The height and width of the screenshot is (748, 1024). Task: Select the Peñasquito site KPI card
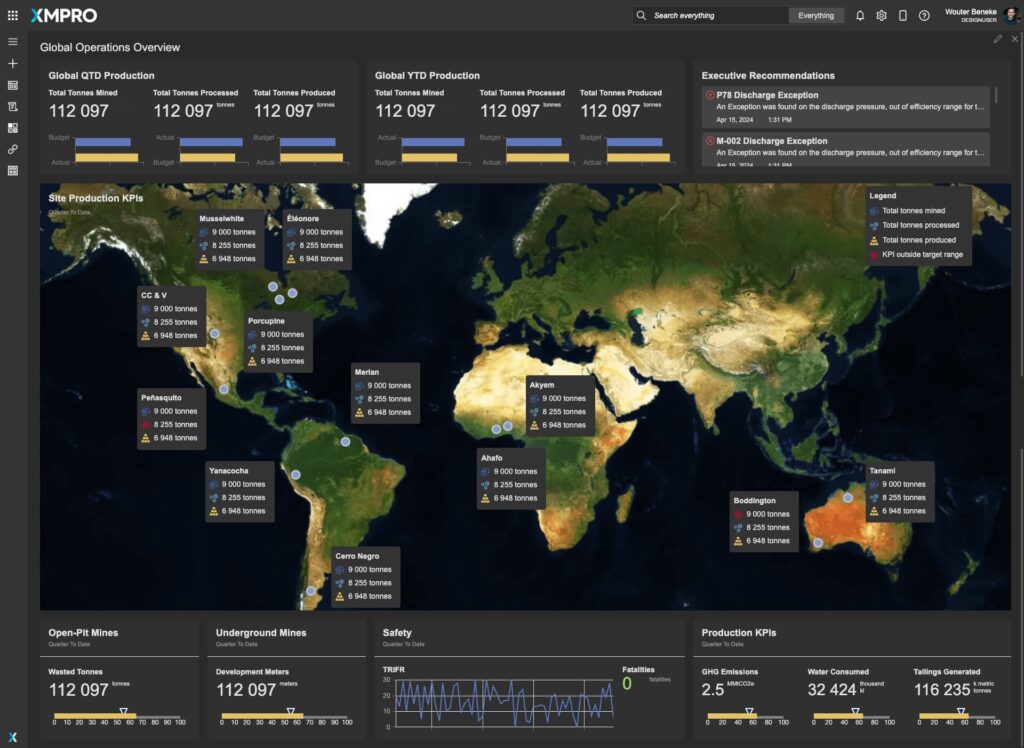pyautogui.click(x=171, y=418)
